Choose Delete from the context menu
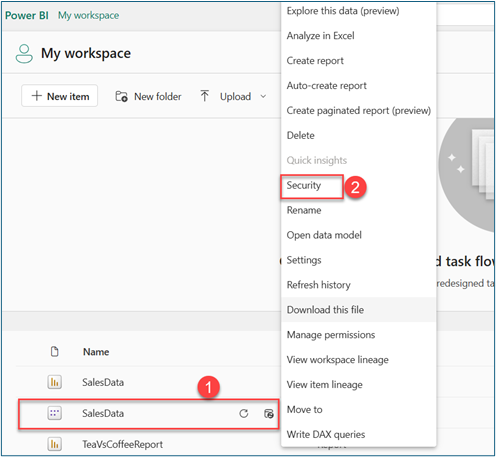This screenshot has width=496, height=457. click(300, 135)
